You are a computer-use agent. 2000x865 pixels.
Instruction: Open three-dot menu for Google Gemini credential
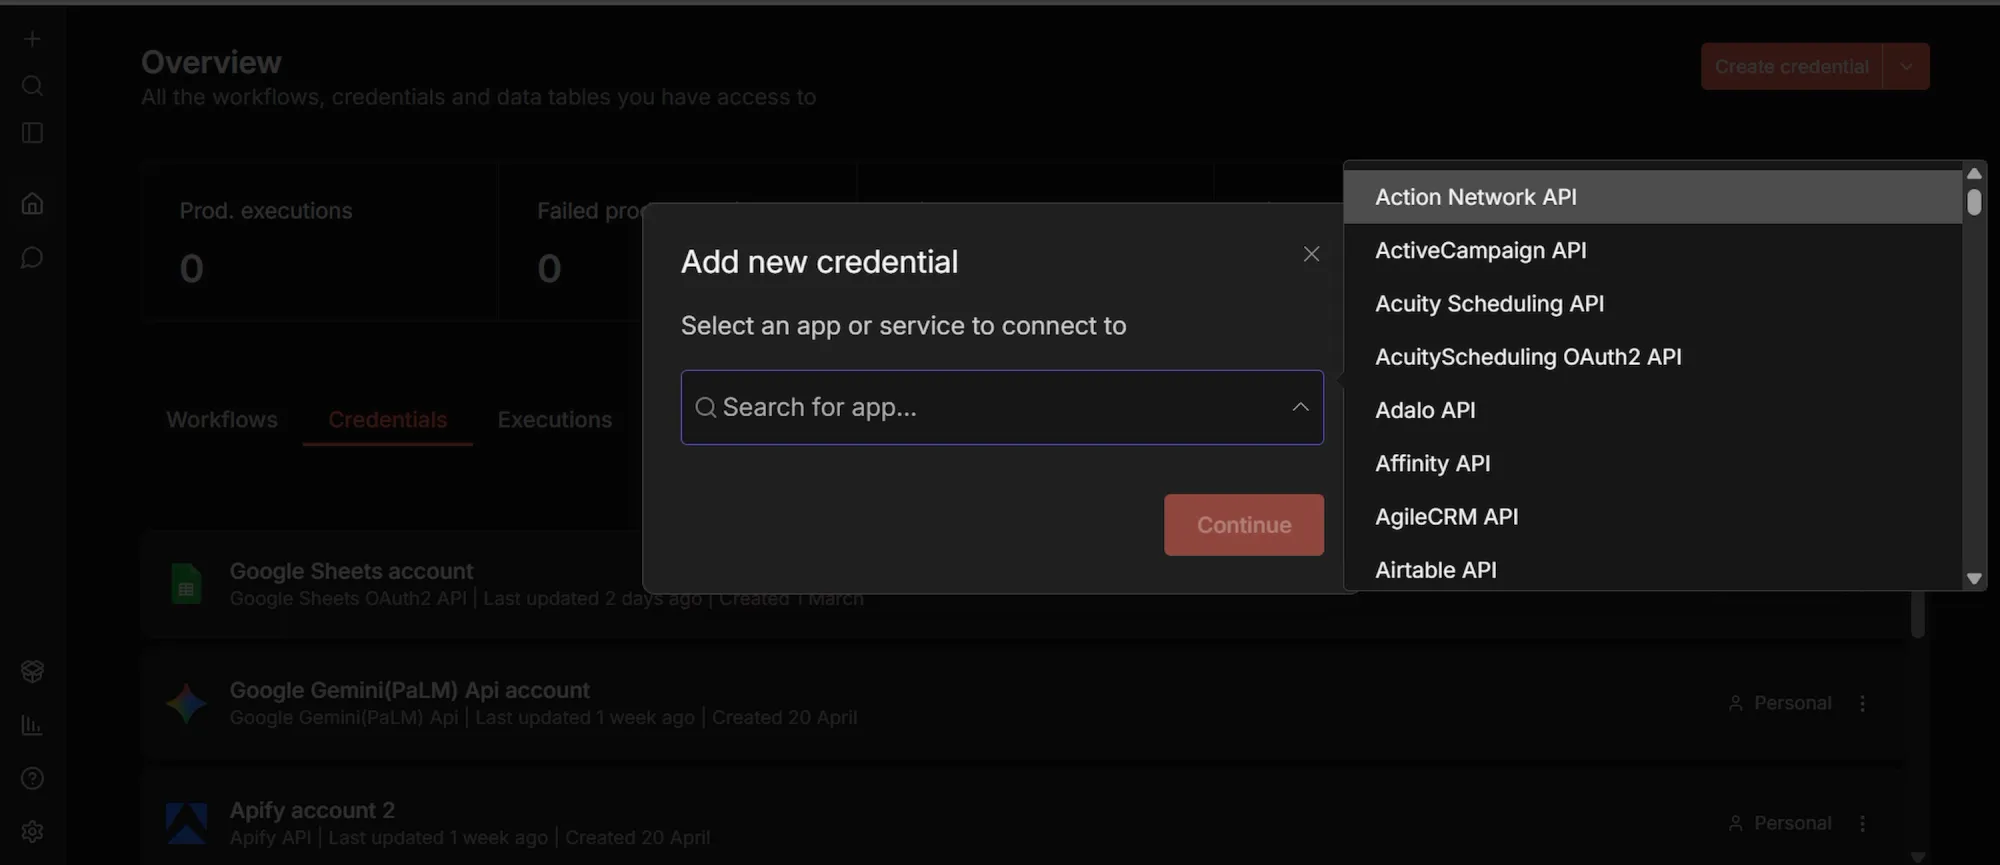pos(1862,703)
